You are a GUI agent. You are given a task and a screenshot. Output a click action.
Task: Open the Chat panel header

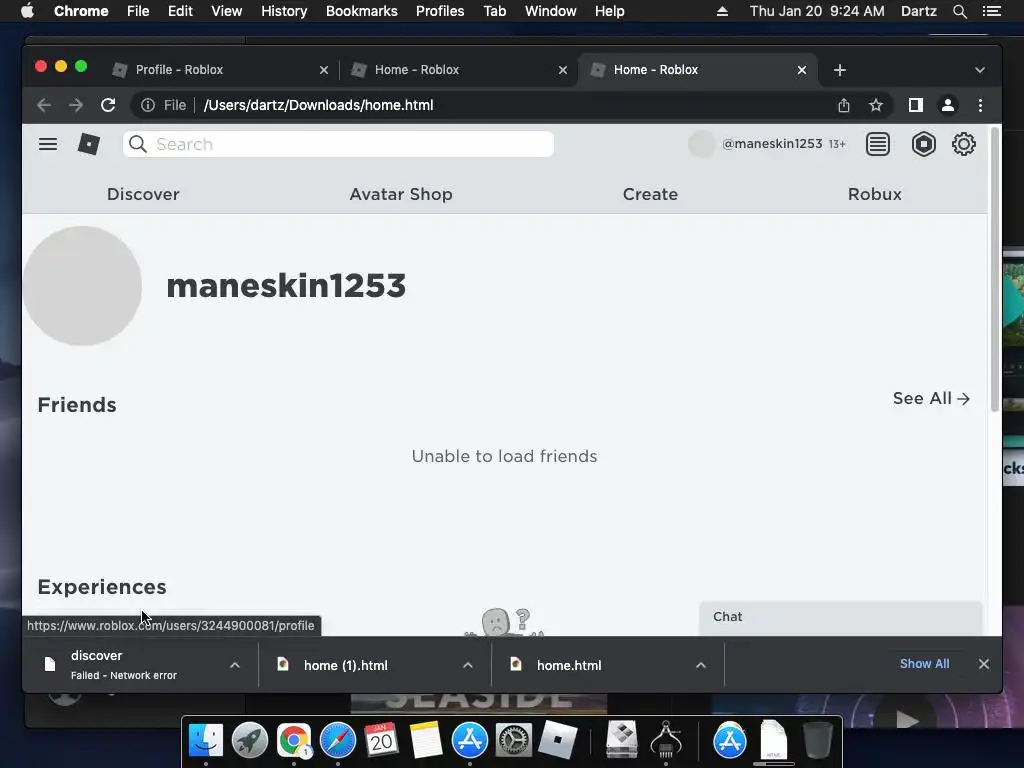840,616
